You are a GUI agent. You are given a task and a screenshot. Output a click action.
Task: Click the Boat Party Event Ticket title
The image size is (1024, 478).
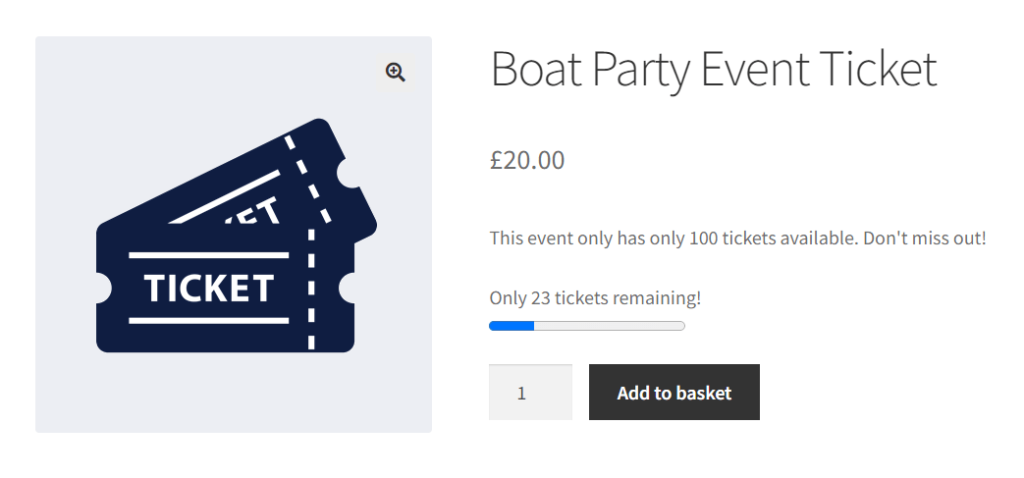coord(713,70)
